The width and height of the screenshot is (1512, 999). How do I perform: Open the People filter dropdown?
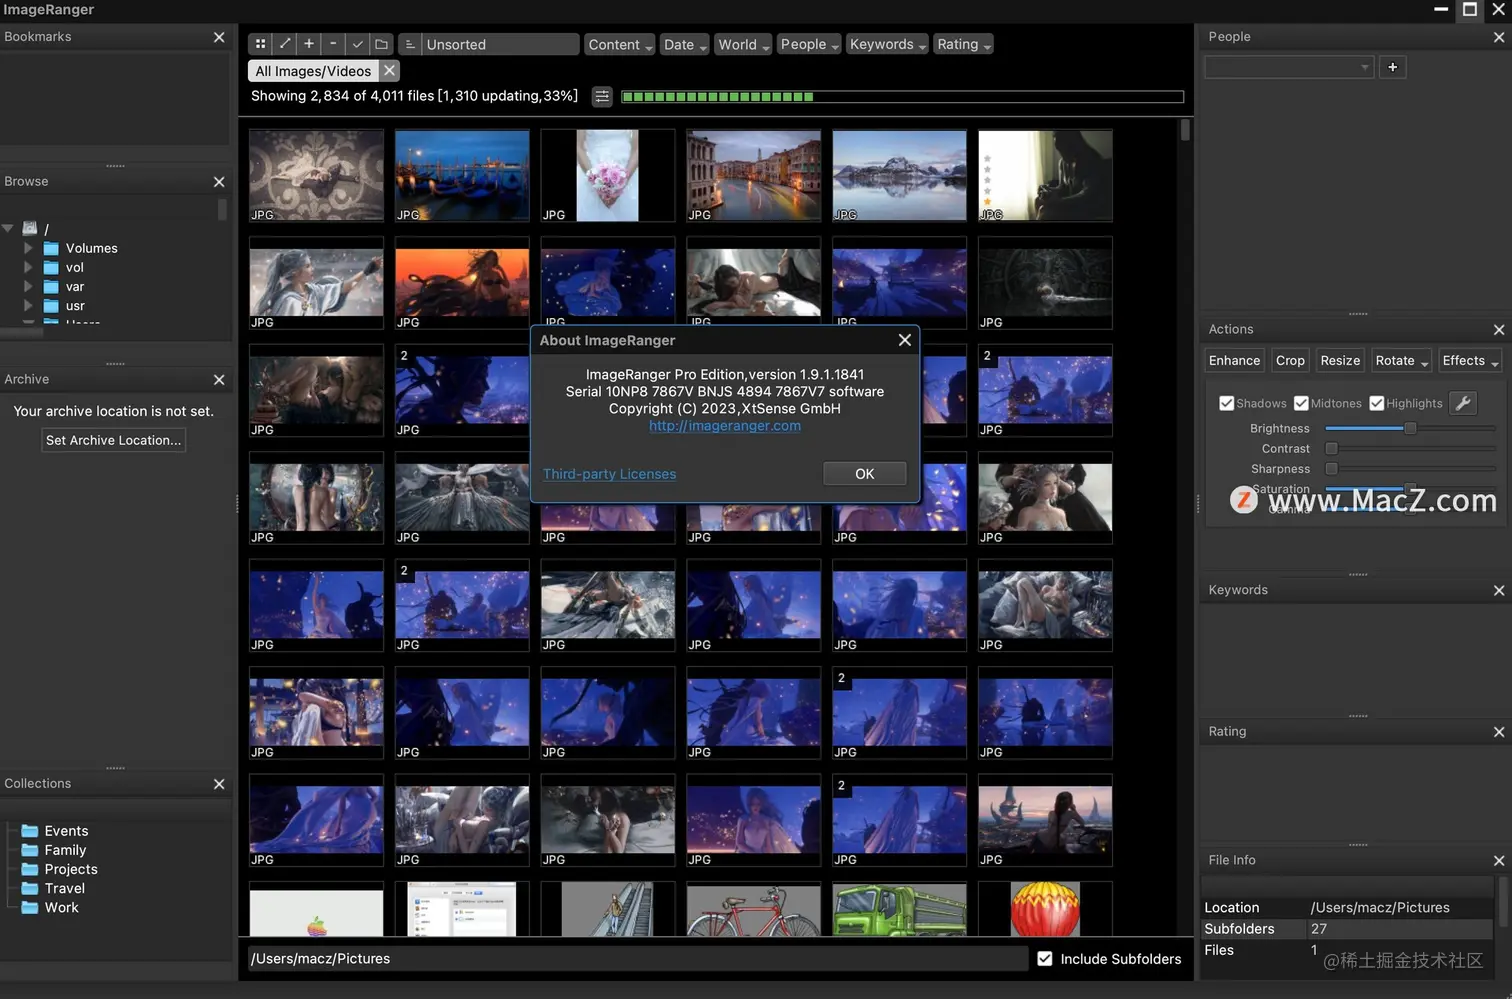809,44
